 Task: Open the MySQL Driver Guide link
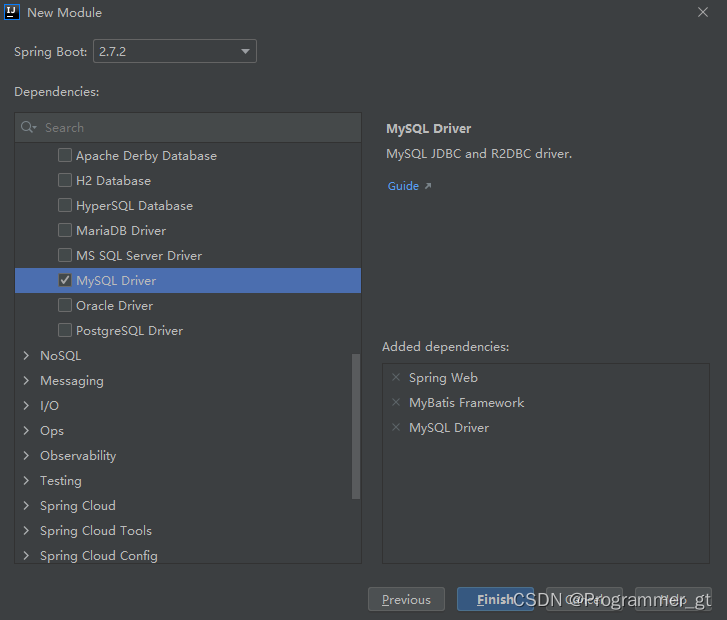(x=403, y=186)
